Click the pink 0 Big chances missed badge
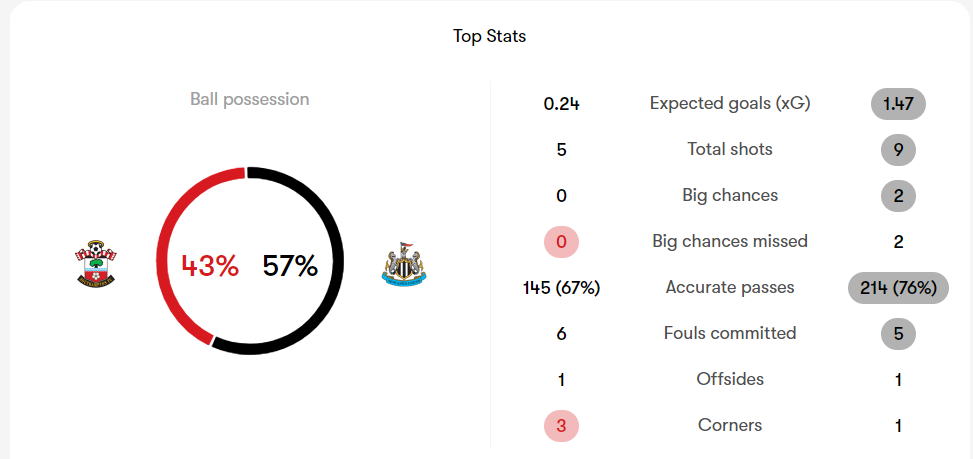973x459 pixels. point(561,242)
